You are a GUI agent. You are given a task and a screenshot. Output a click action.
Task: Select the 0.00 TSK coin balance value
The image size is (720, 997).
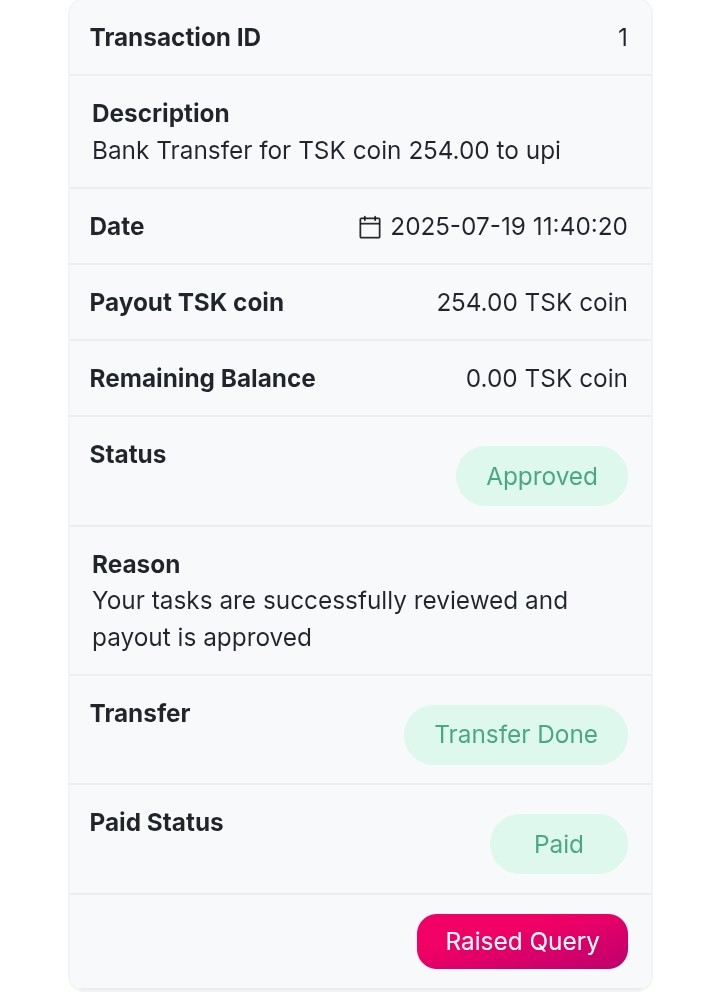[x=546, y=379]
